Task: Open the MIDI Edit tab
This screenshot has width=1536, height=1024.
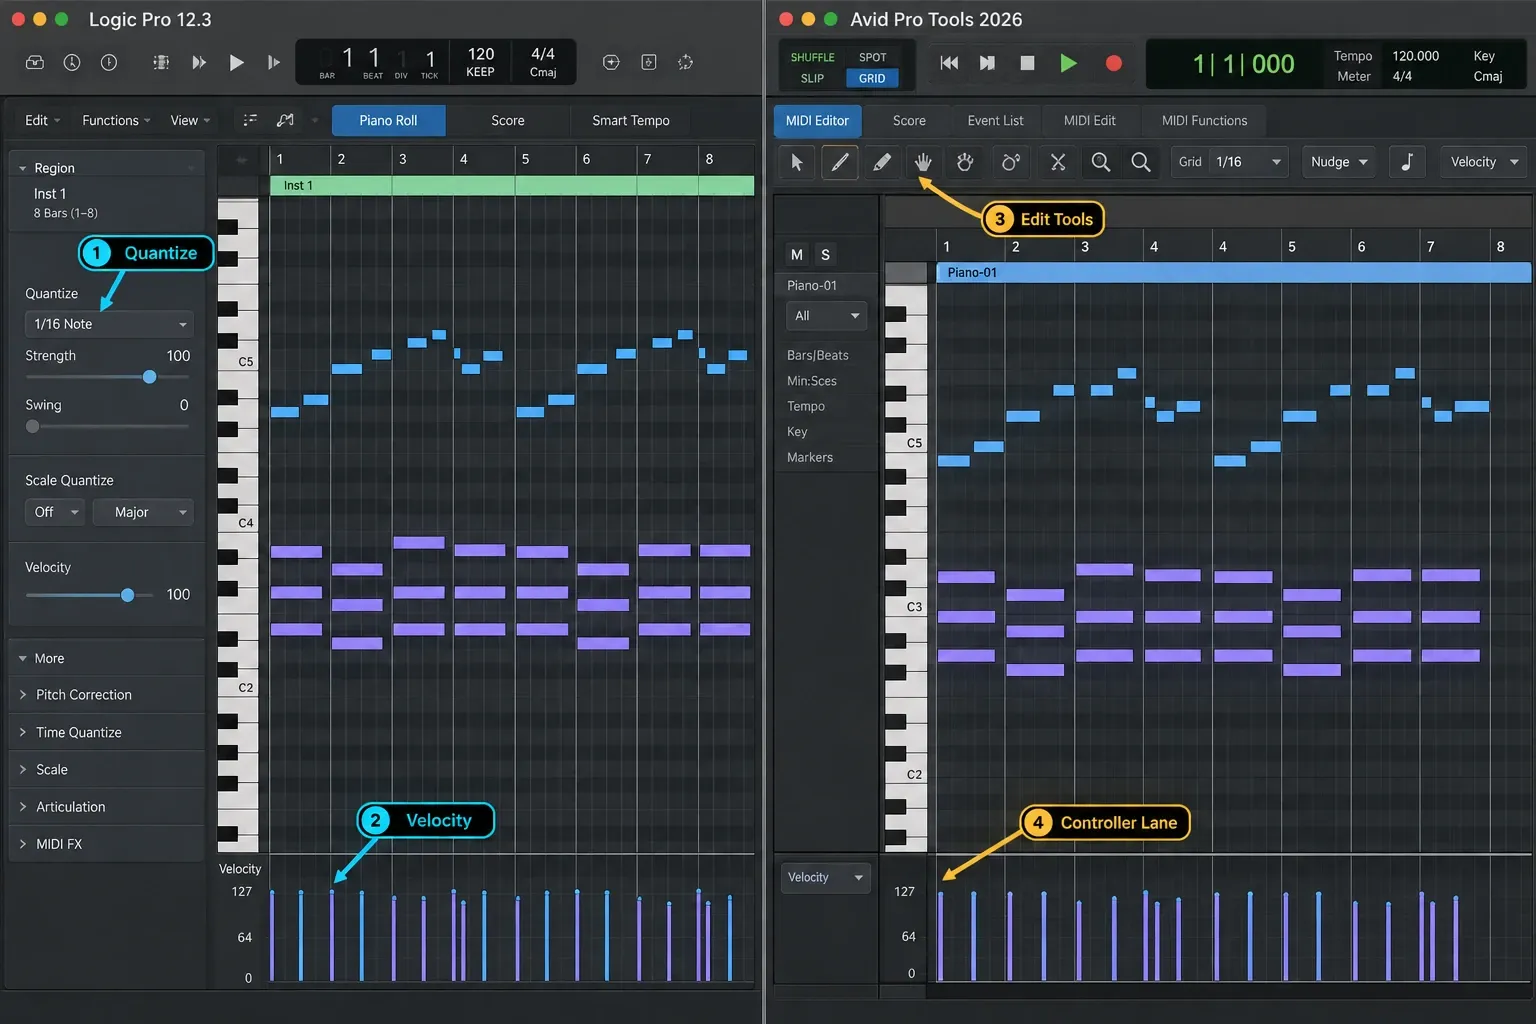Action: pos(1089,120)
